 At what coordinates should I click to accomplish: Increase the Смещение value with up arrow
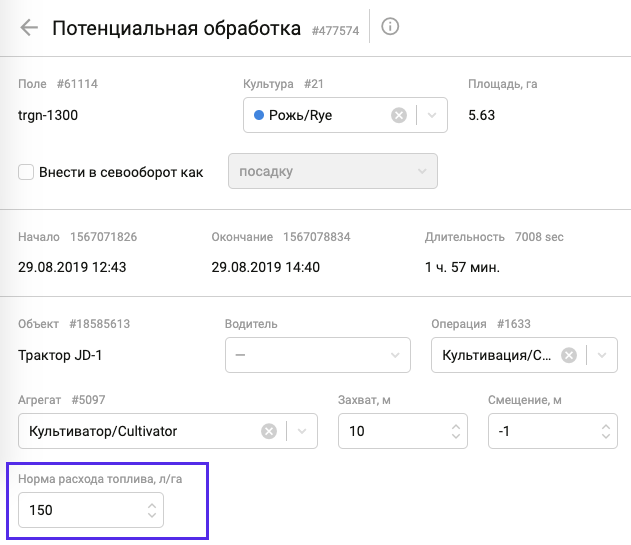(606, 425)
